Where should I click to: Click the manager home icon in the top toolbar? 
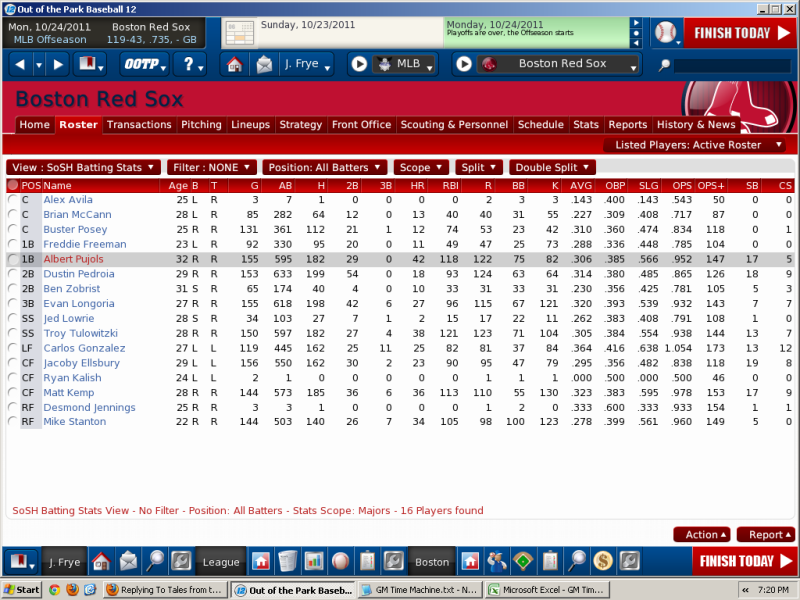click(235, 64)
